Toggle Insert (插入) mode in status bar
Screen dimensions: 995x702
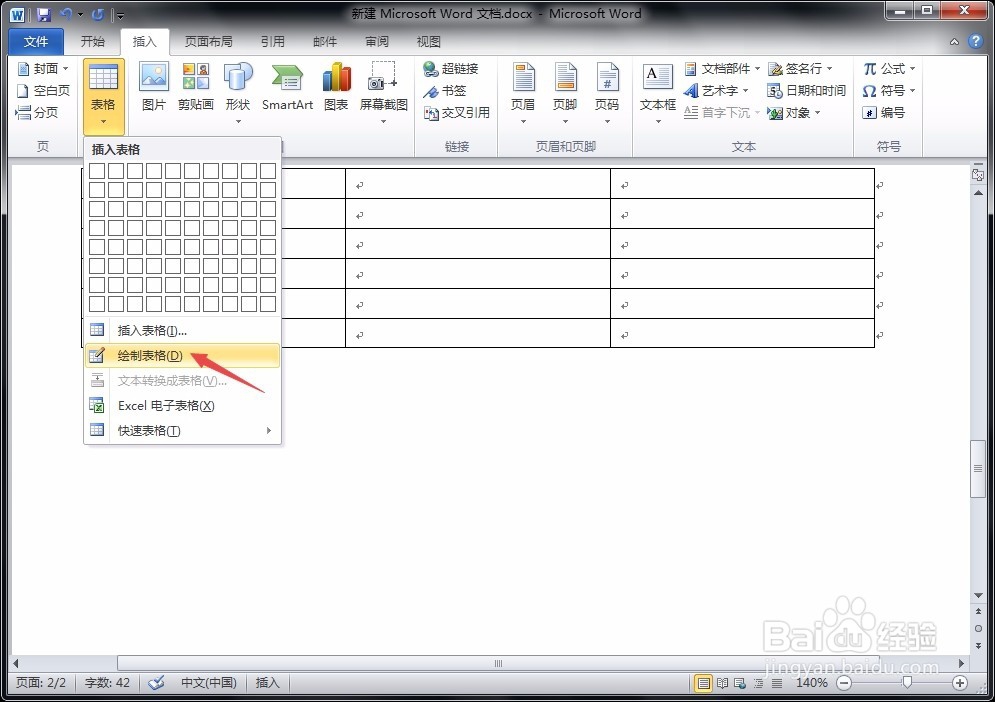click(x=267, y=683)
